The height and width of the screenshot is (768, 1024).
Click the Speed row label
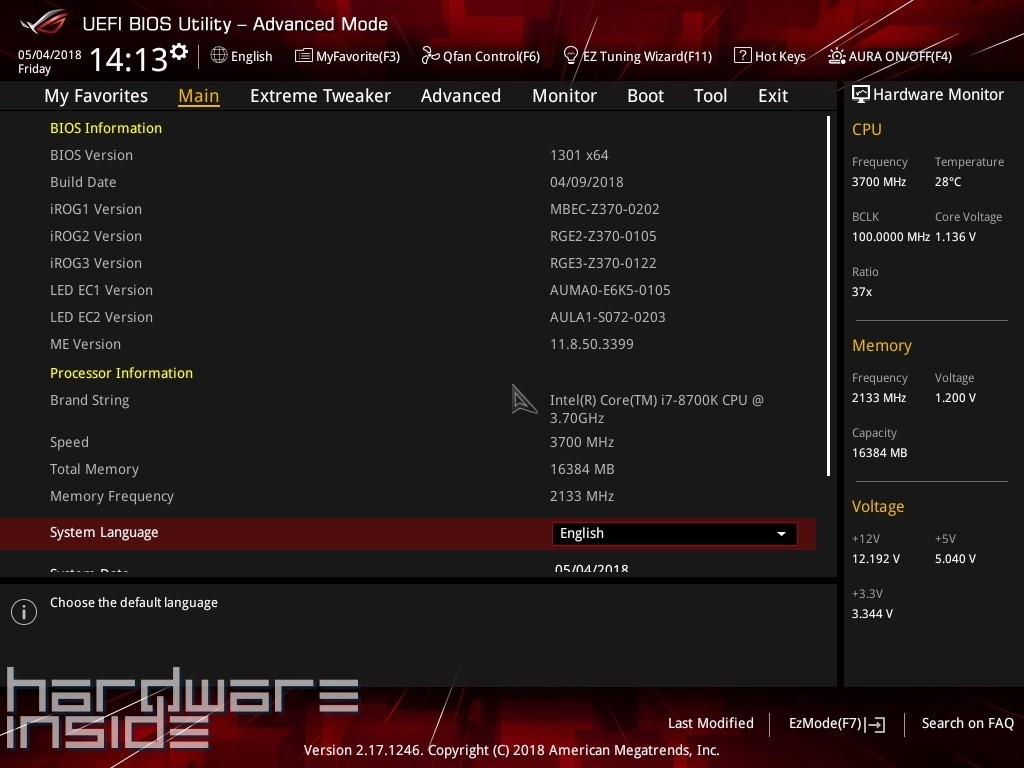tap(69, 442)
